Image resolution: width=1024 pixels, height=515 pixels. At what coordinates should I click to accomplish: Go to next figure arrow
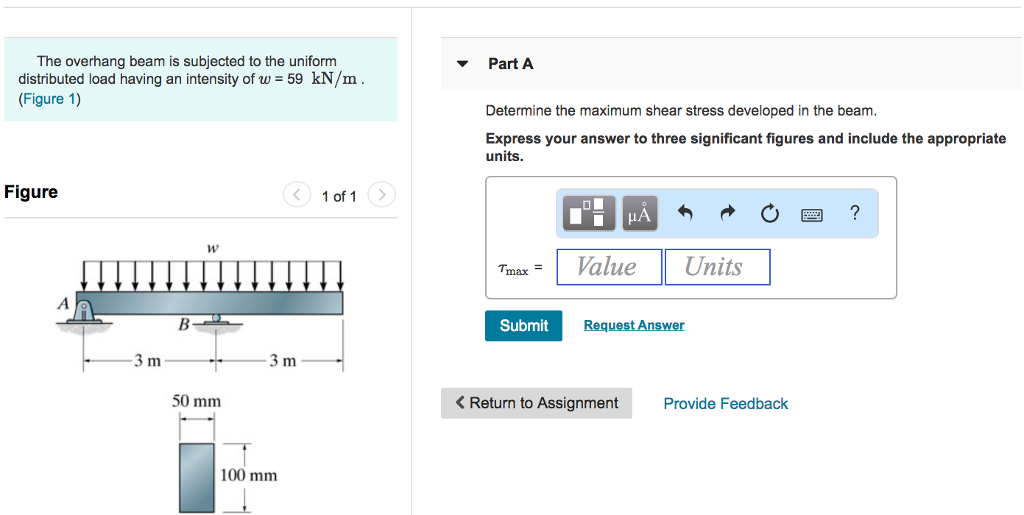pyautogui.click(x=381, y=195)
